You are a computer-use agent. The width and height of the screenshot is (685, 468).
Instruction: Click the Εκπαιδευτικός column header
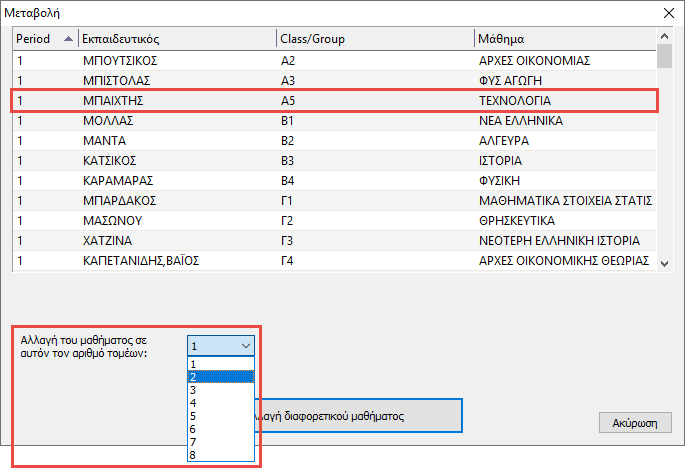click(x=175, y=39)
